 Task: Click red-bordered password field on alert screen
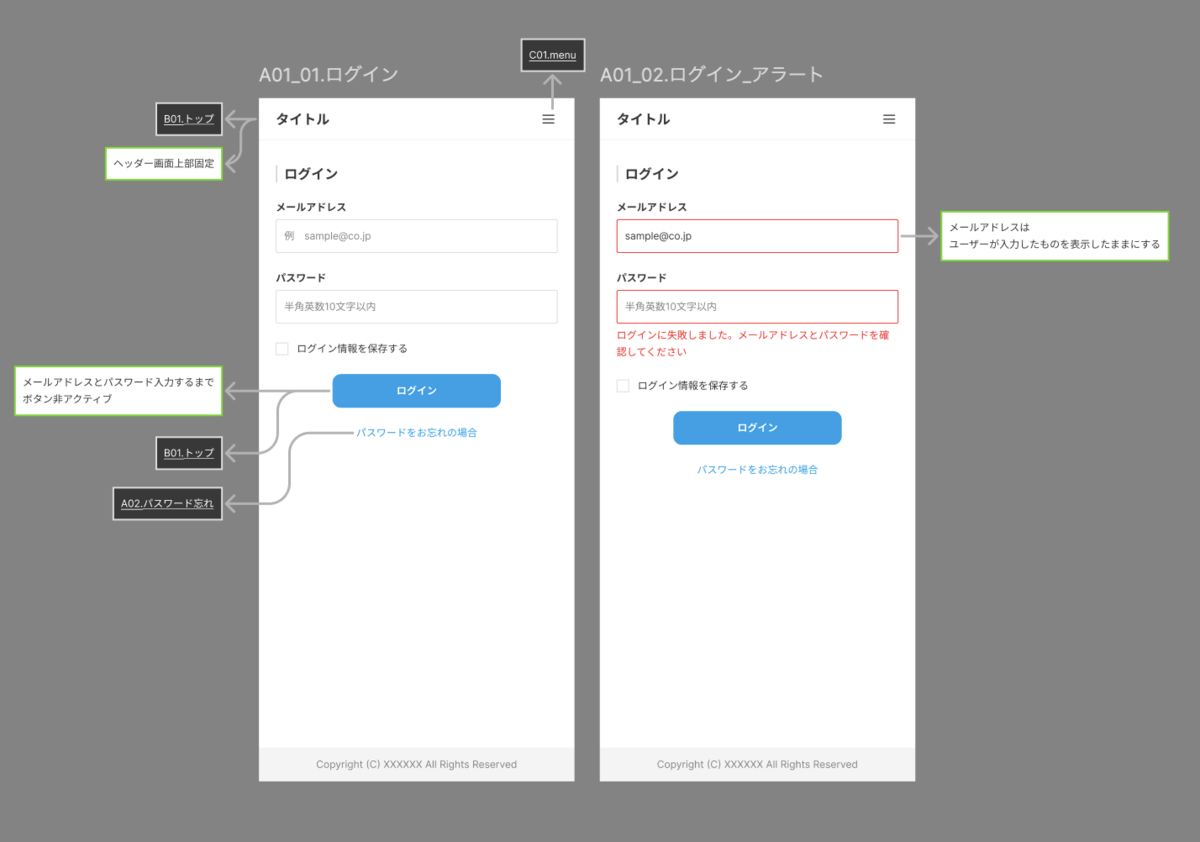pos(757,306)
